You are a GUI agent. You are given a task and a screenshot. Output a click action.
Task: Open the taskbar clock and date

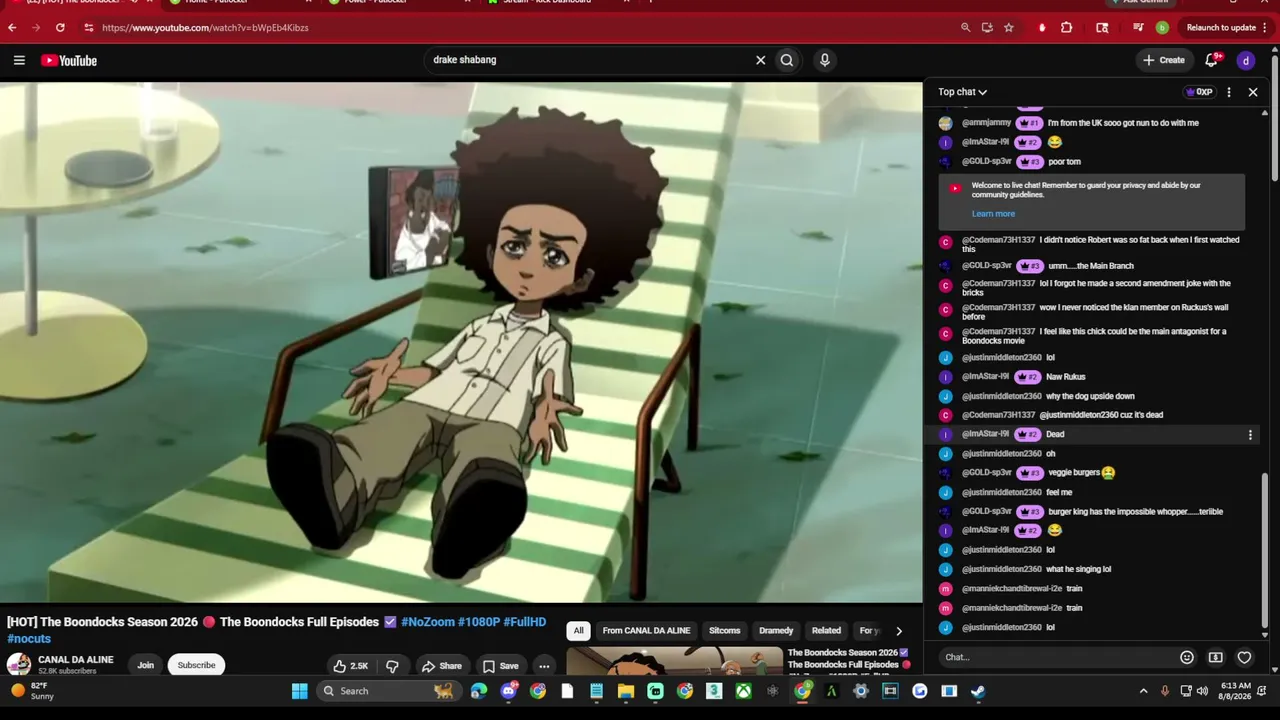click(x=1237, y=691)
